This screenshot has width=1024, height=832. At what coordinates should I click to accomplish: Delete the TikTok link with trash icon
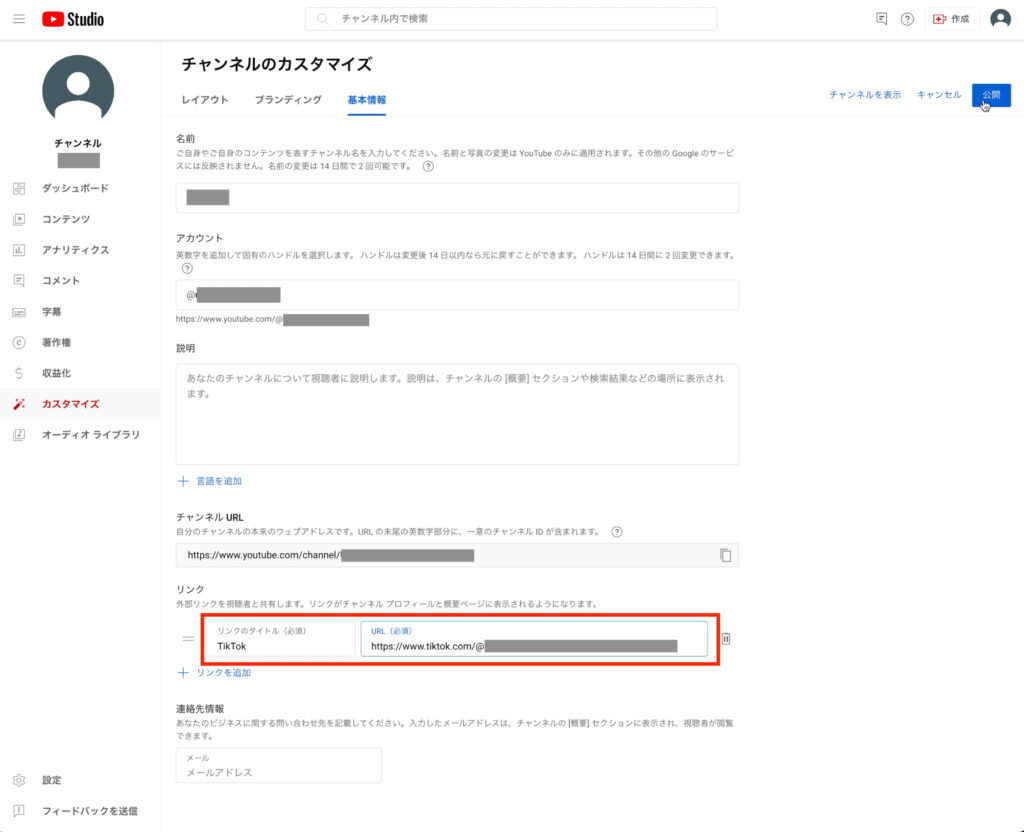pyautogui.click(x=726, y=638)
